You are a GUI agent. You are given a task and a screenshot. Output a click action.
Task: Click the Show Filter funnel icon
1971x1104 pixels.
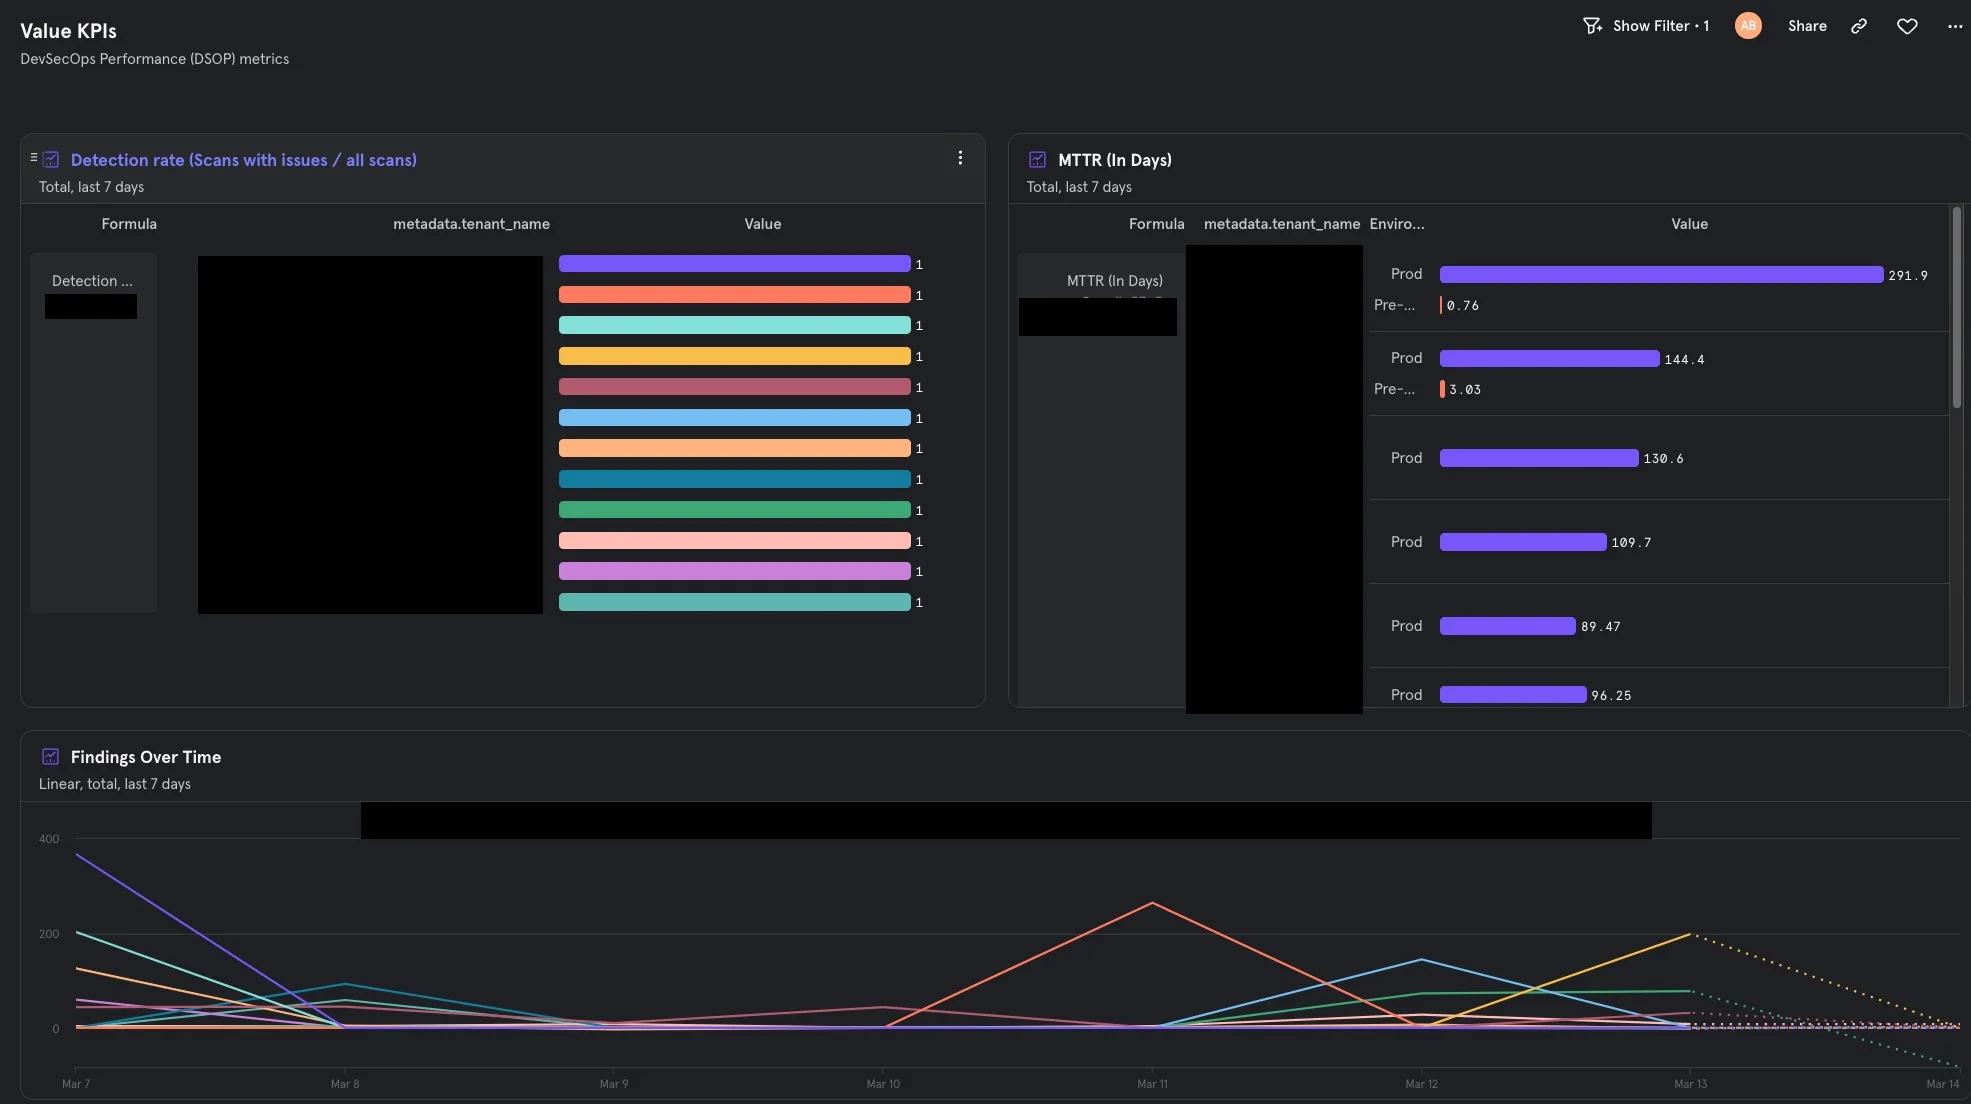1592,26
